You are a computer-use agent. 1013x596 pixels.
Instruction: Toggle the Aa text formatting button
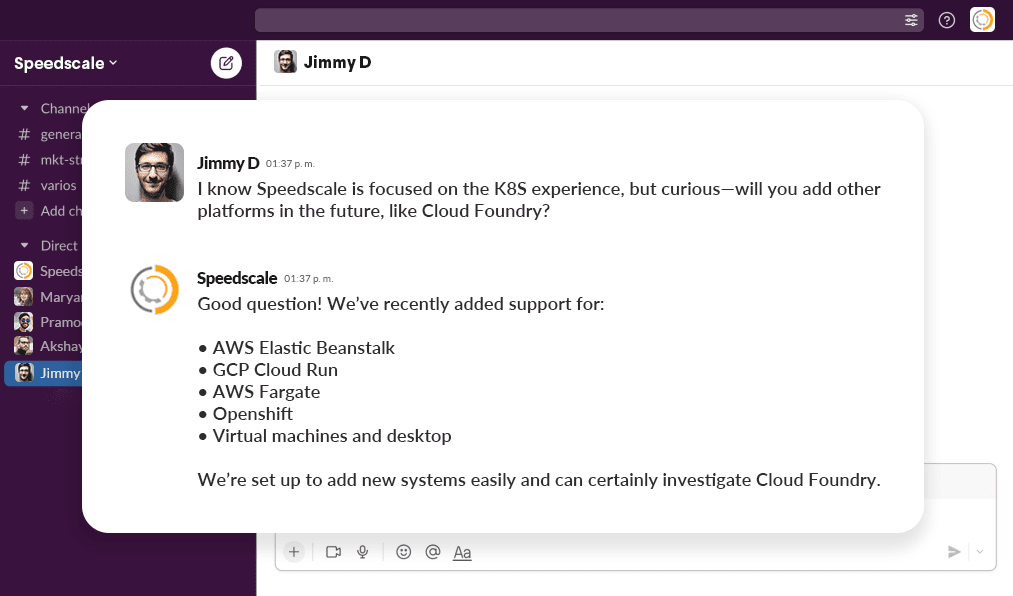pos(463,553)
